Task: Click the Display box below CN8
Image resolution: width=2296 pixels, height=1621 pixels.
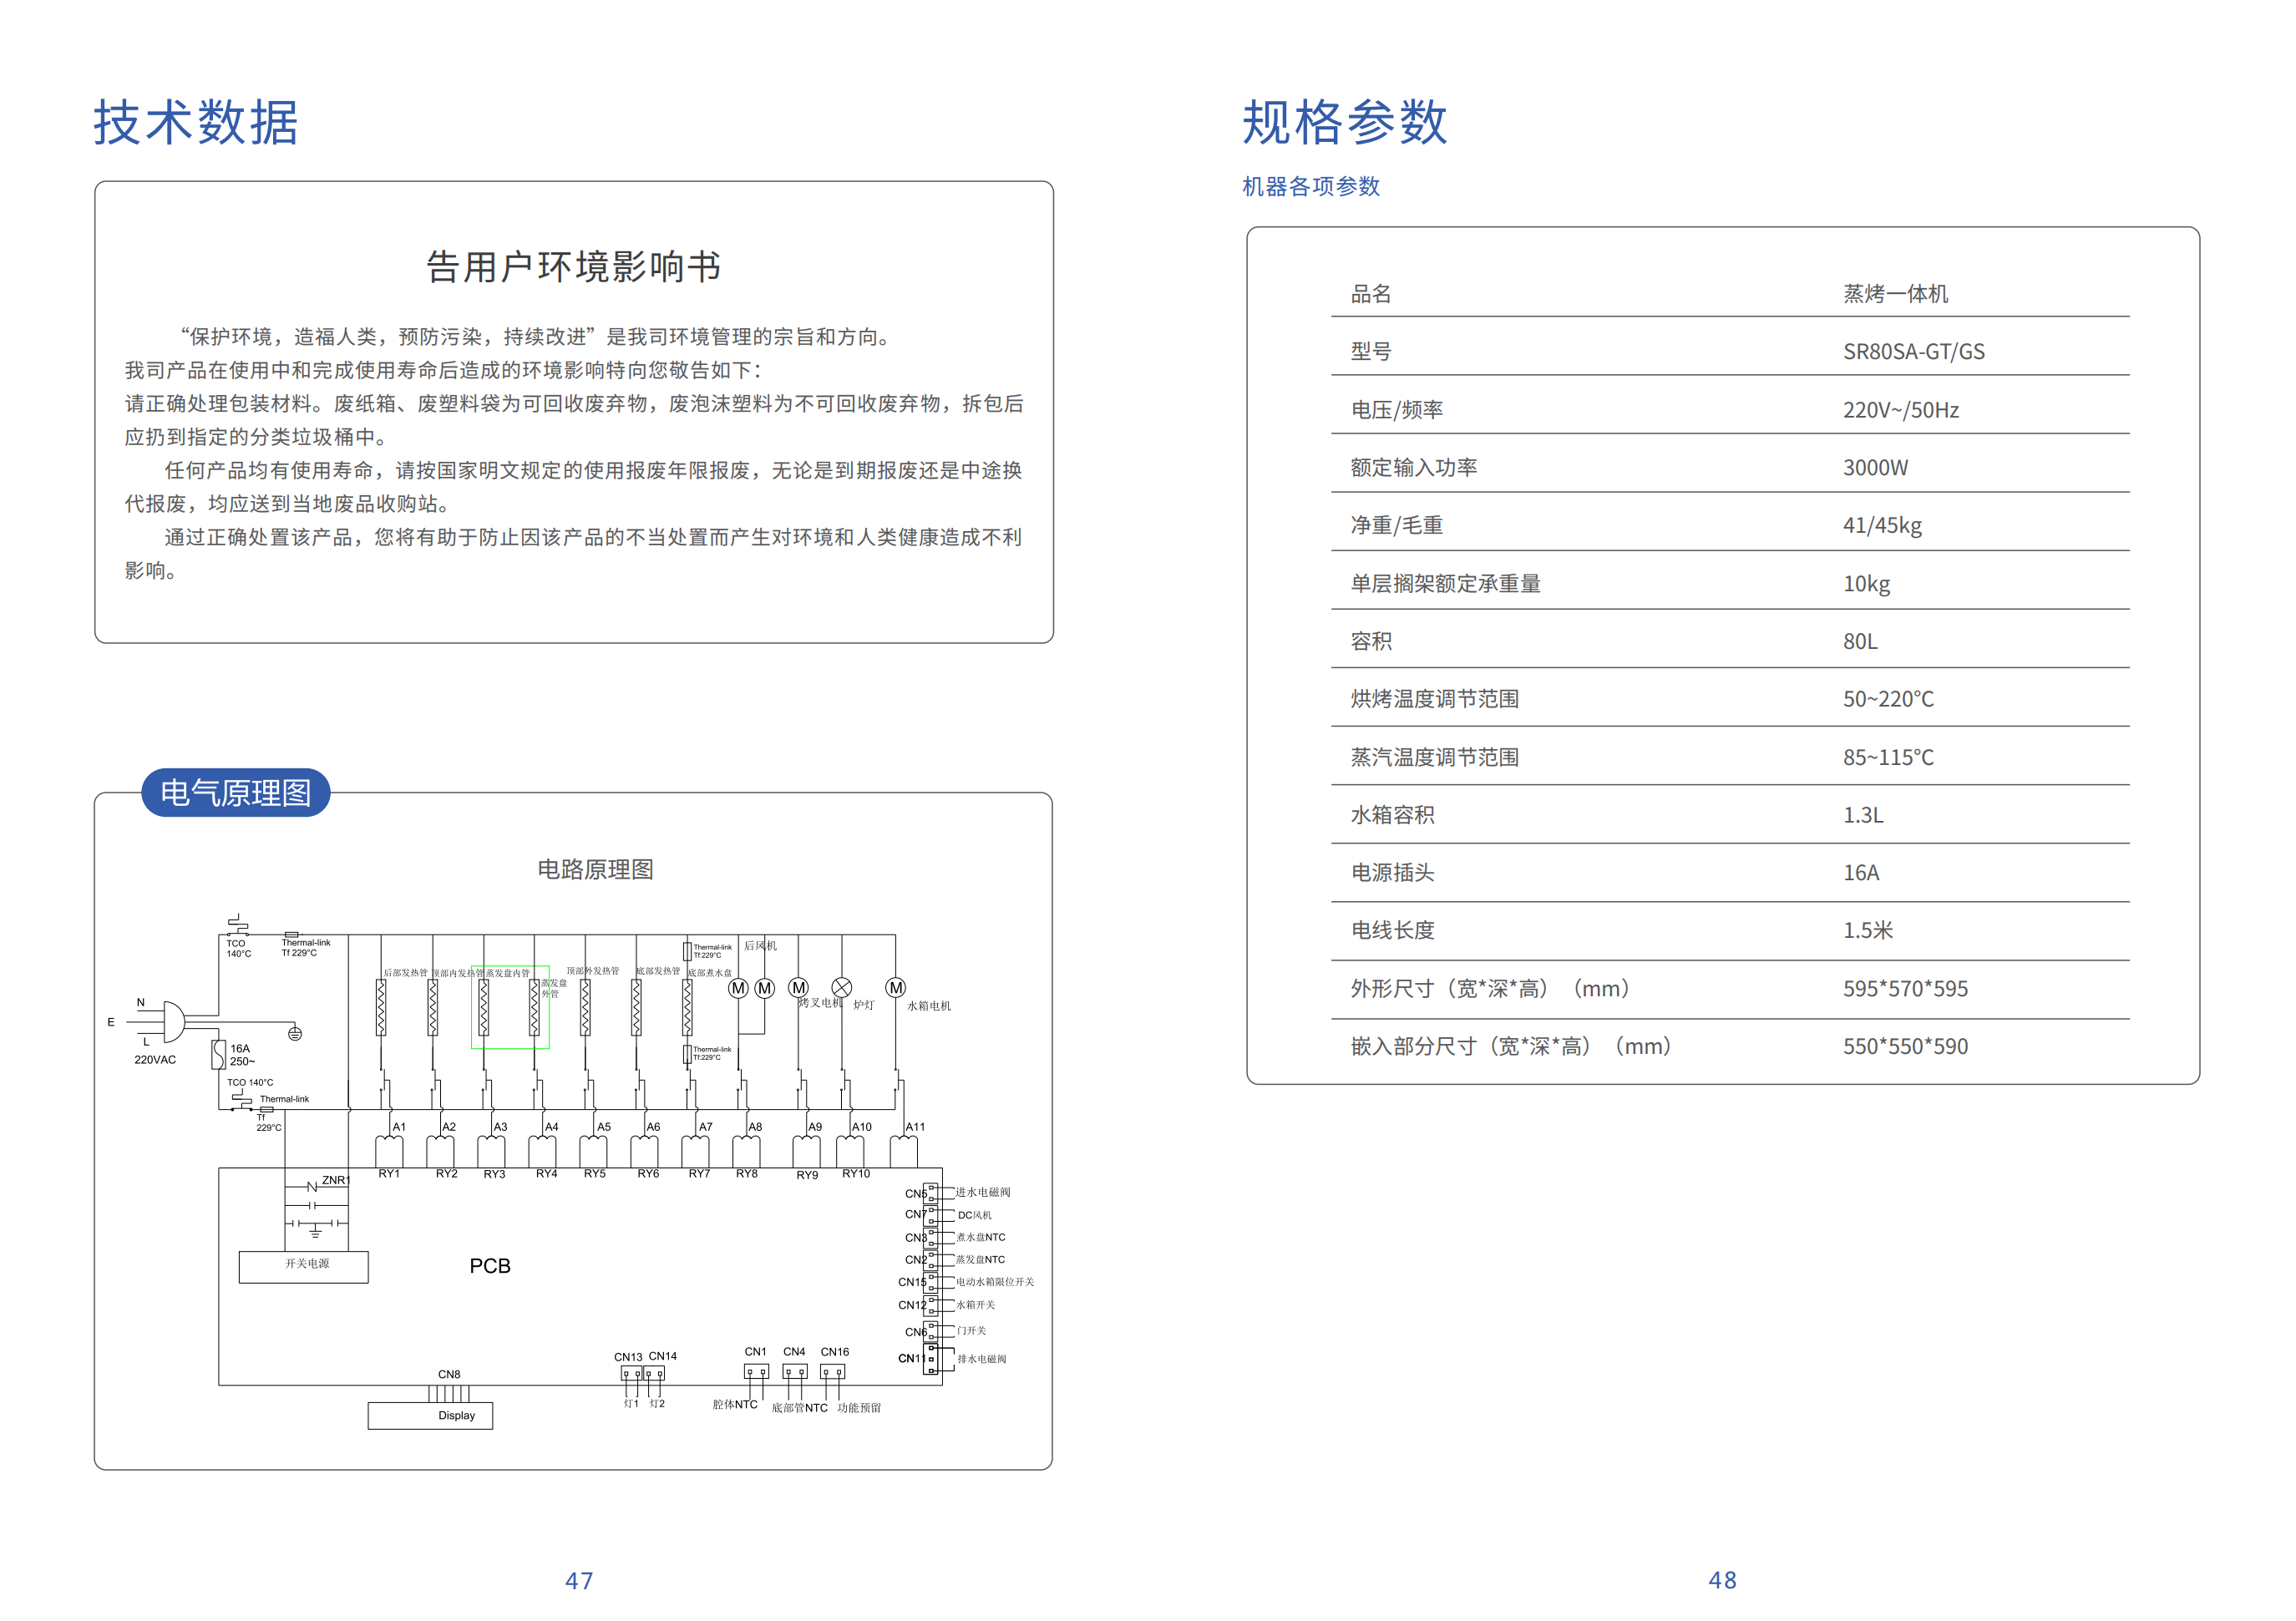Action: [x=430, y=1415]
